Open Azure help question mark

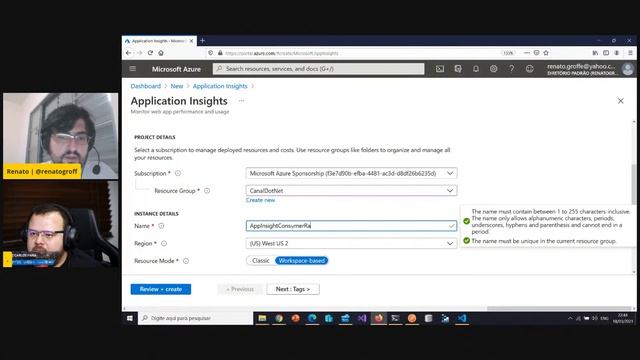pyautogui.click(x=511, y=69)
